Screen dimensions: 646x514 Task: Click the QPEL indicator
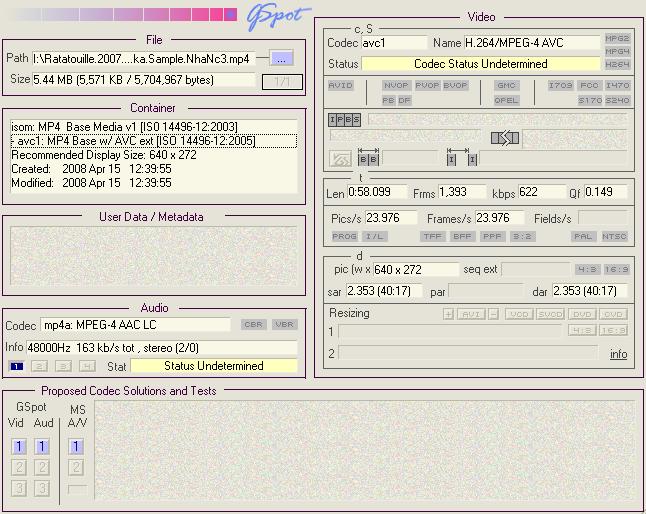[x=506, y=100]
